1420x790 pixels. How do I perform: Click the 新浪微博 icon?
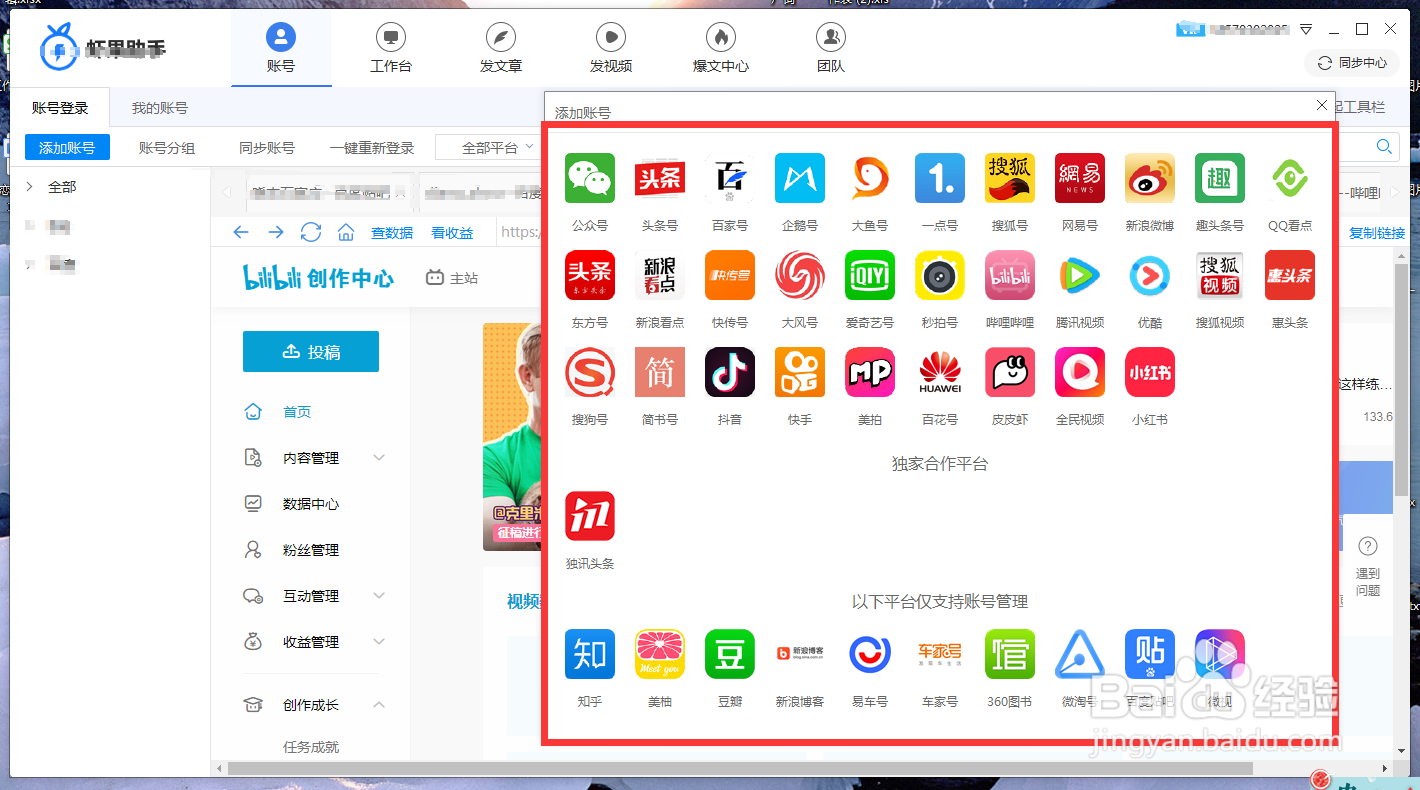[1149, 178]
